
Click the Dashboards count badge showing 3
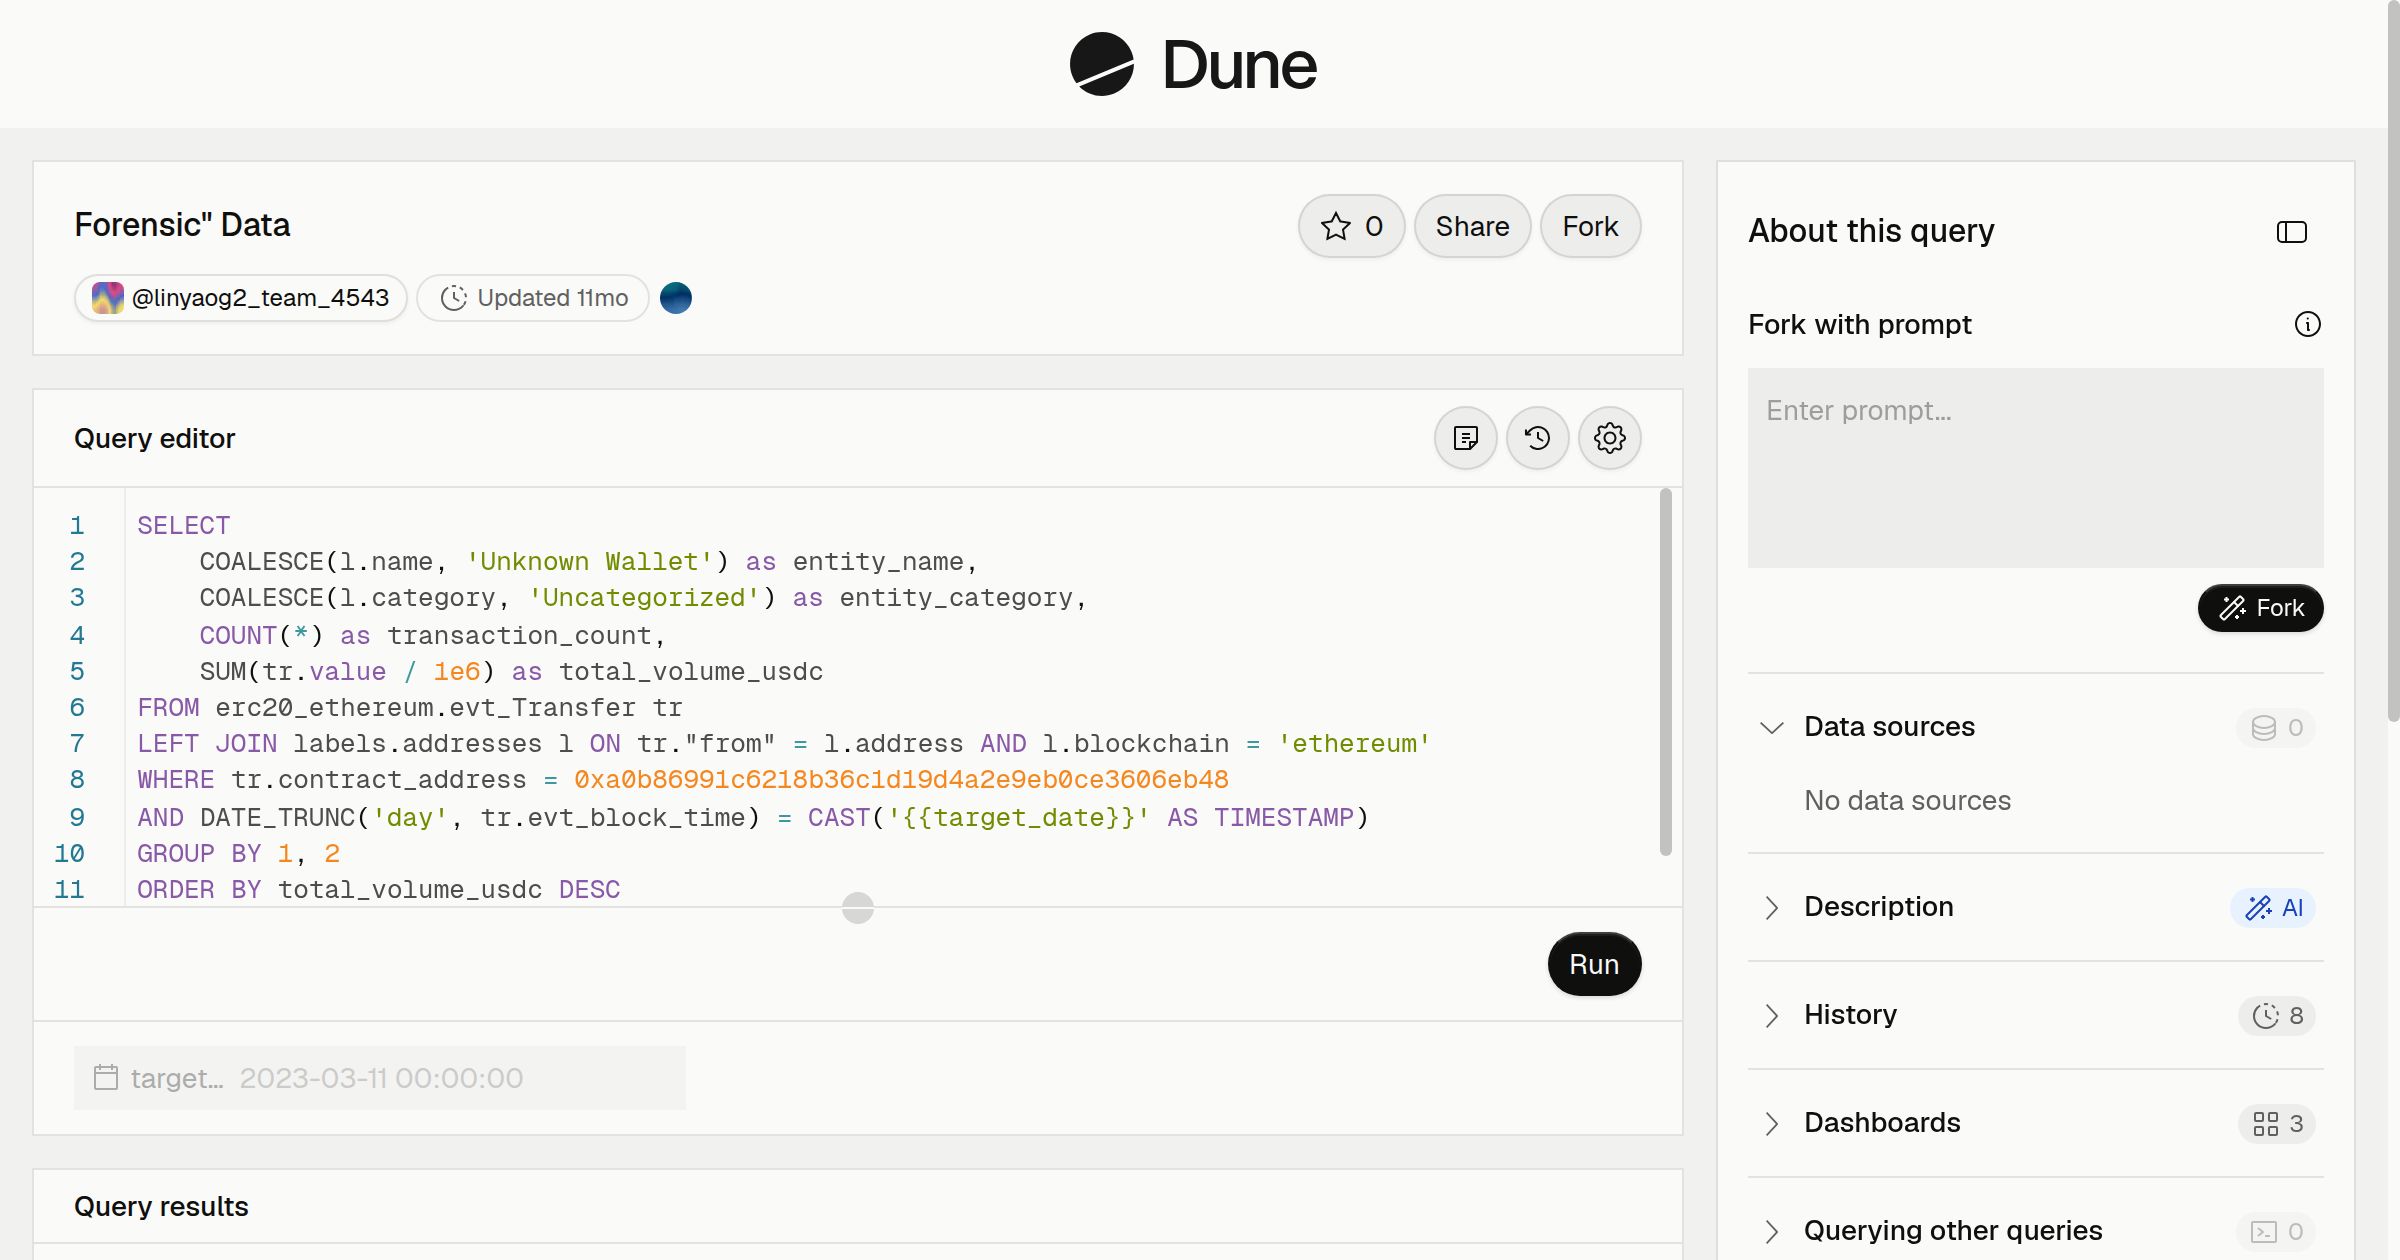[2277, 1124]
